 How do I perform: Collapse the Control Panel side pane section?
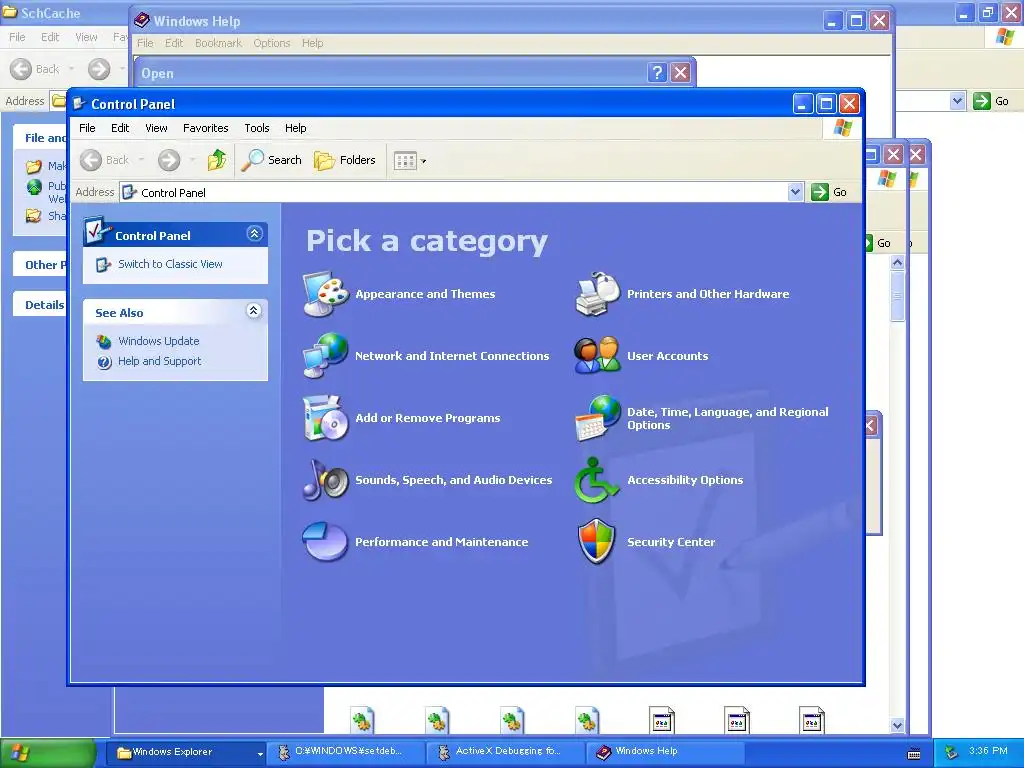pos(254,234)
